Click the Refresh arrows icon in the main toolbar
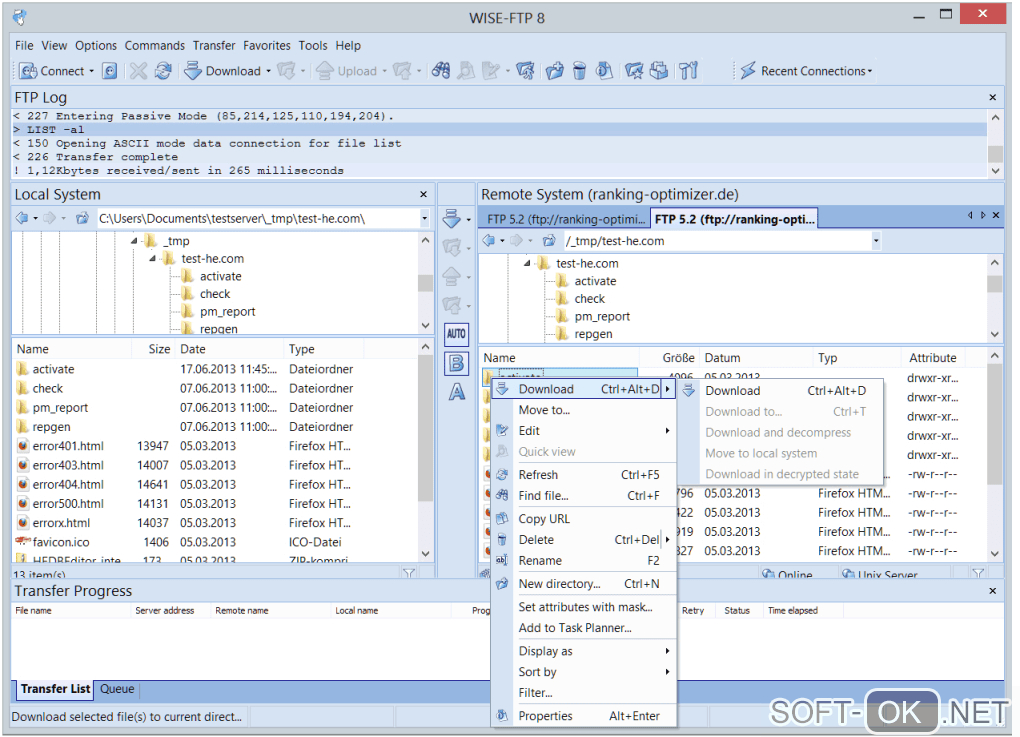 (163, 71)
